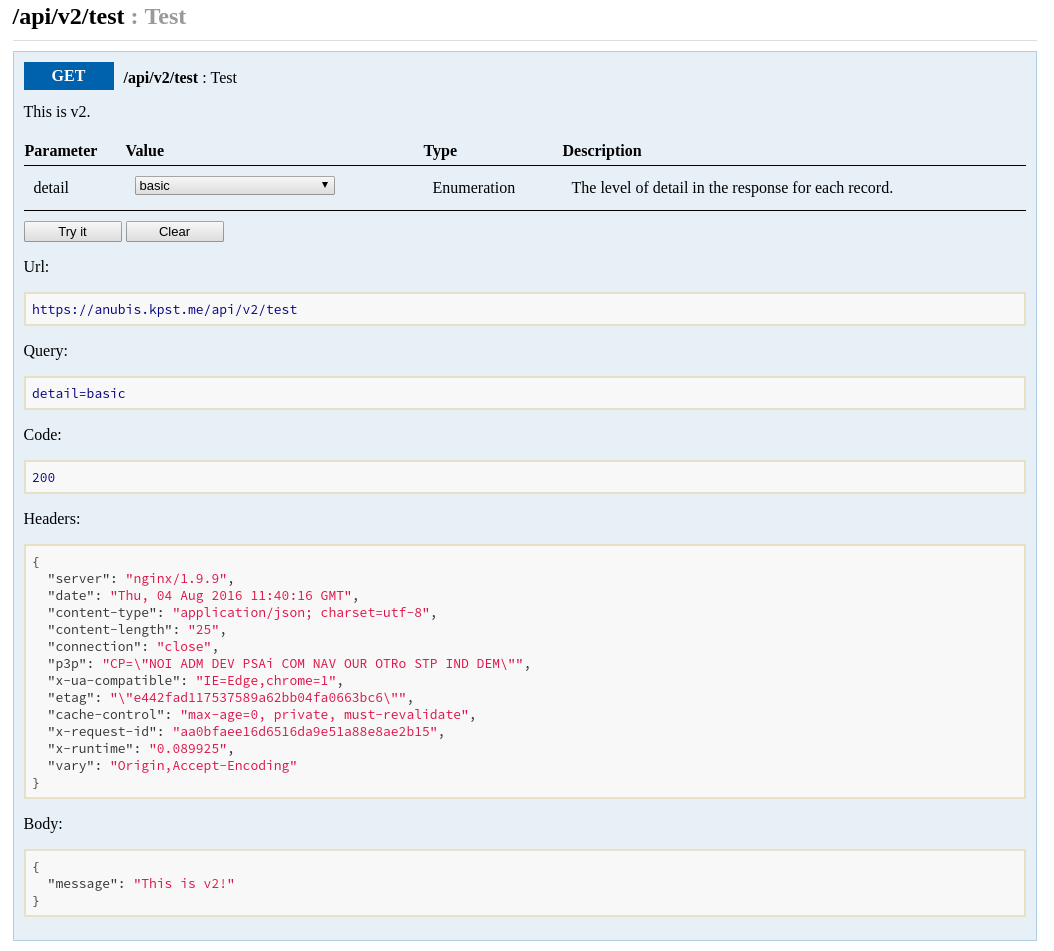Click the Enumeration type cell
Viewport: 1054px width, 951px height.
click(474, 188)
